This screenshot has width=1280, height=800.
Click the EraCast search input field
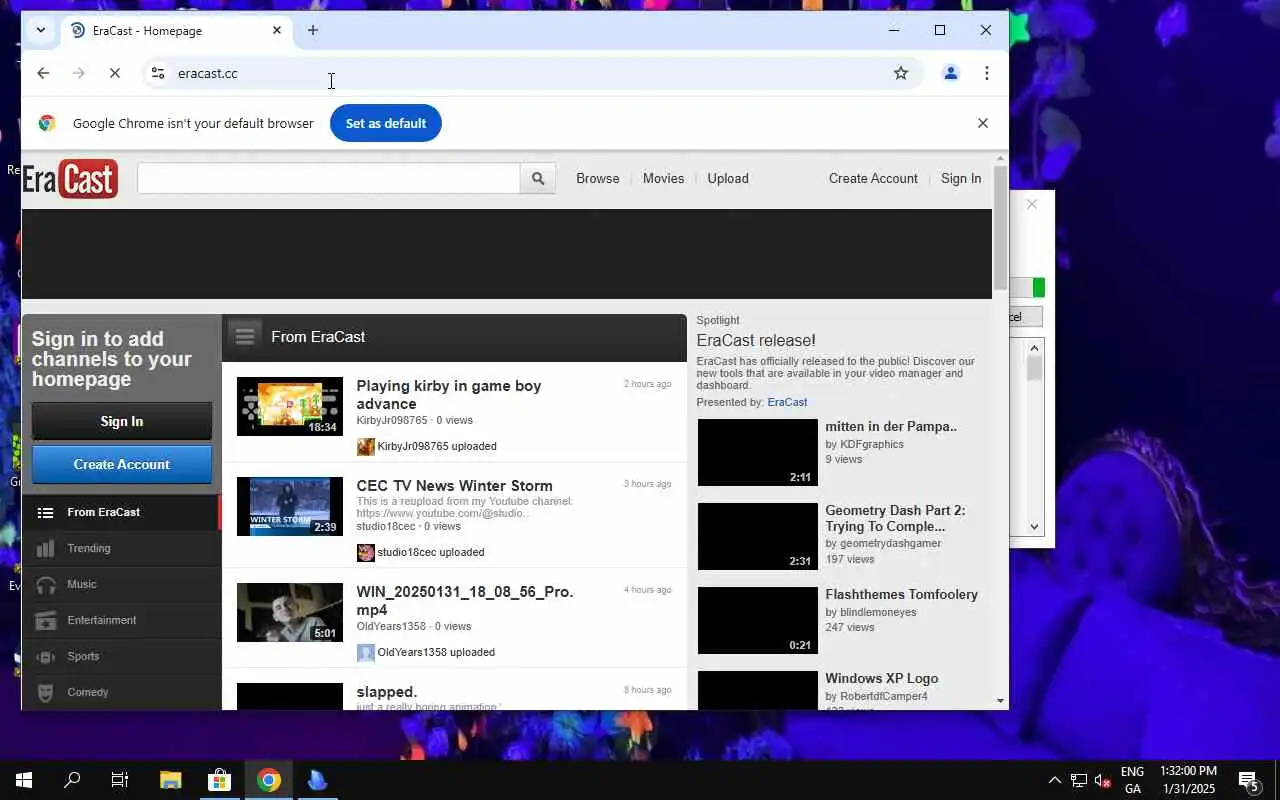(x=329, y=178)
